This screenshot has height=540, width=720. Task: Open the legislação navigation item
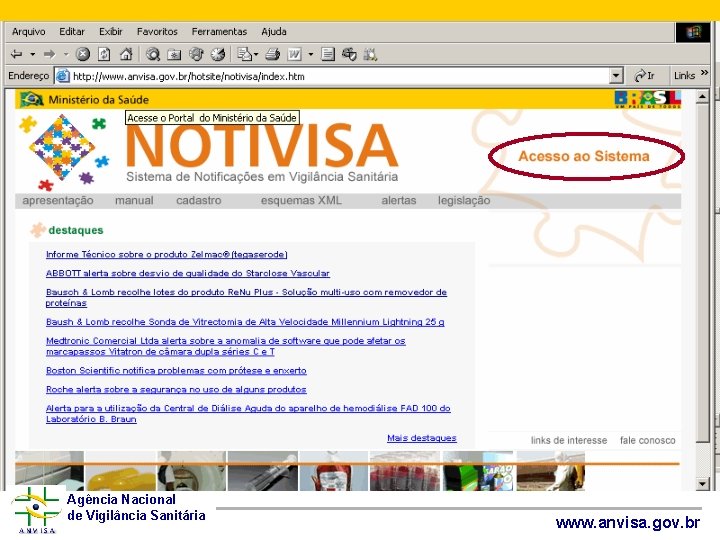(464, 200)
